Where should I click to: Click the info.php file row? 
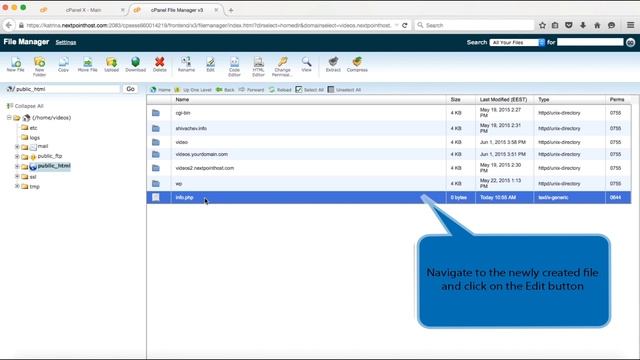pos(389,198)
